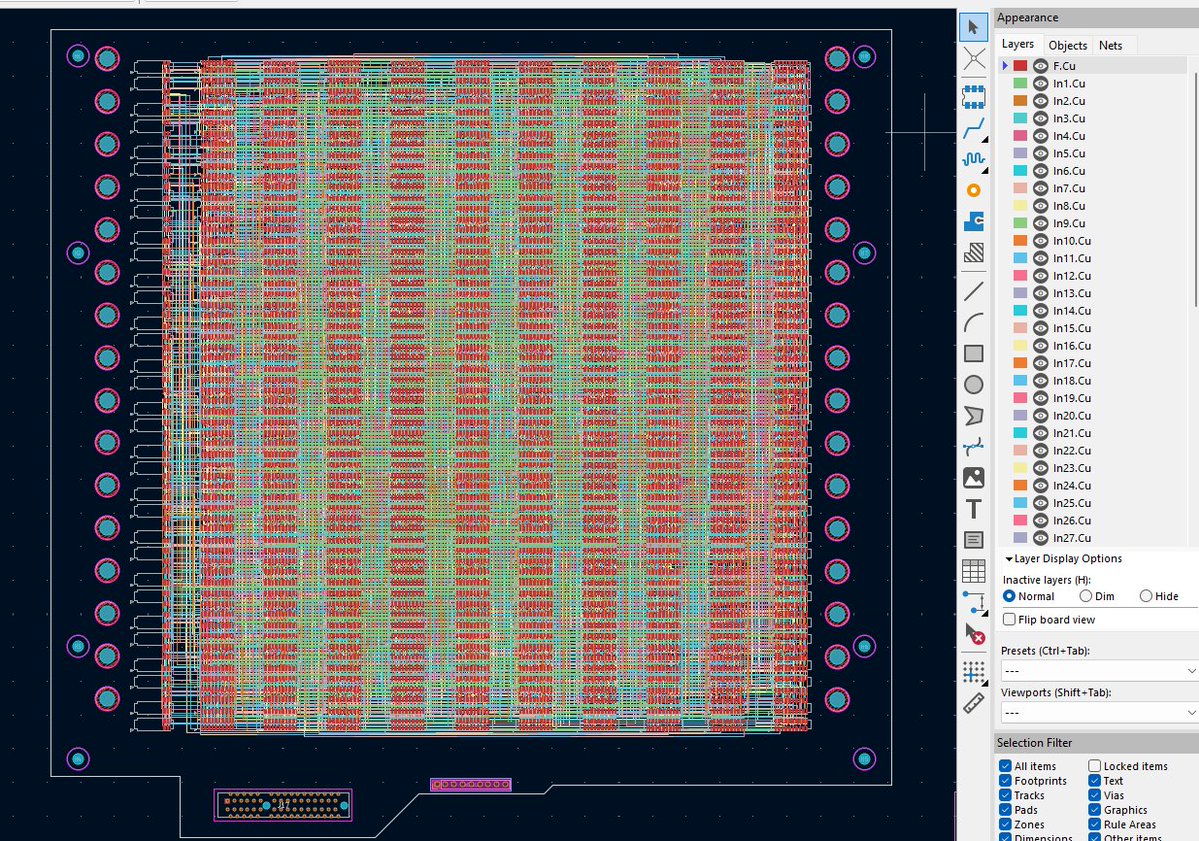Select the Draw Circle tool

[x=973, y=385]
